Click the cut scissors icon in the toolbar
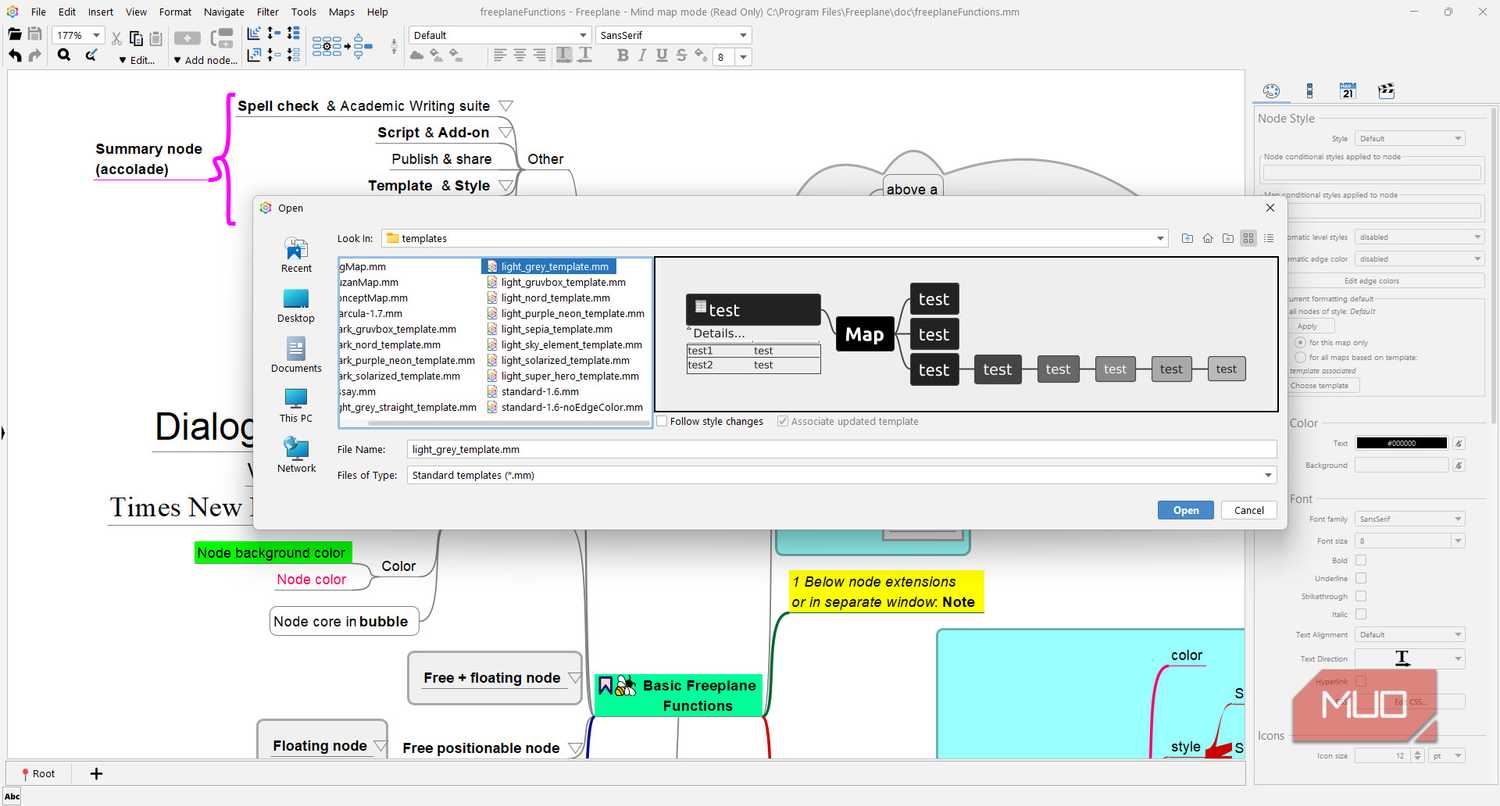The height and width of the screenshot is (806, 1500). (116, 38)
